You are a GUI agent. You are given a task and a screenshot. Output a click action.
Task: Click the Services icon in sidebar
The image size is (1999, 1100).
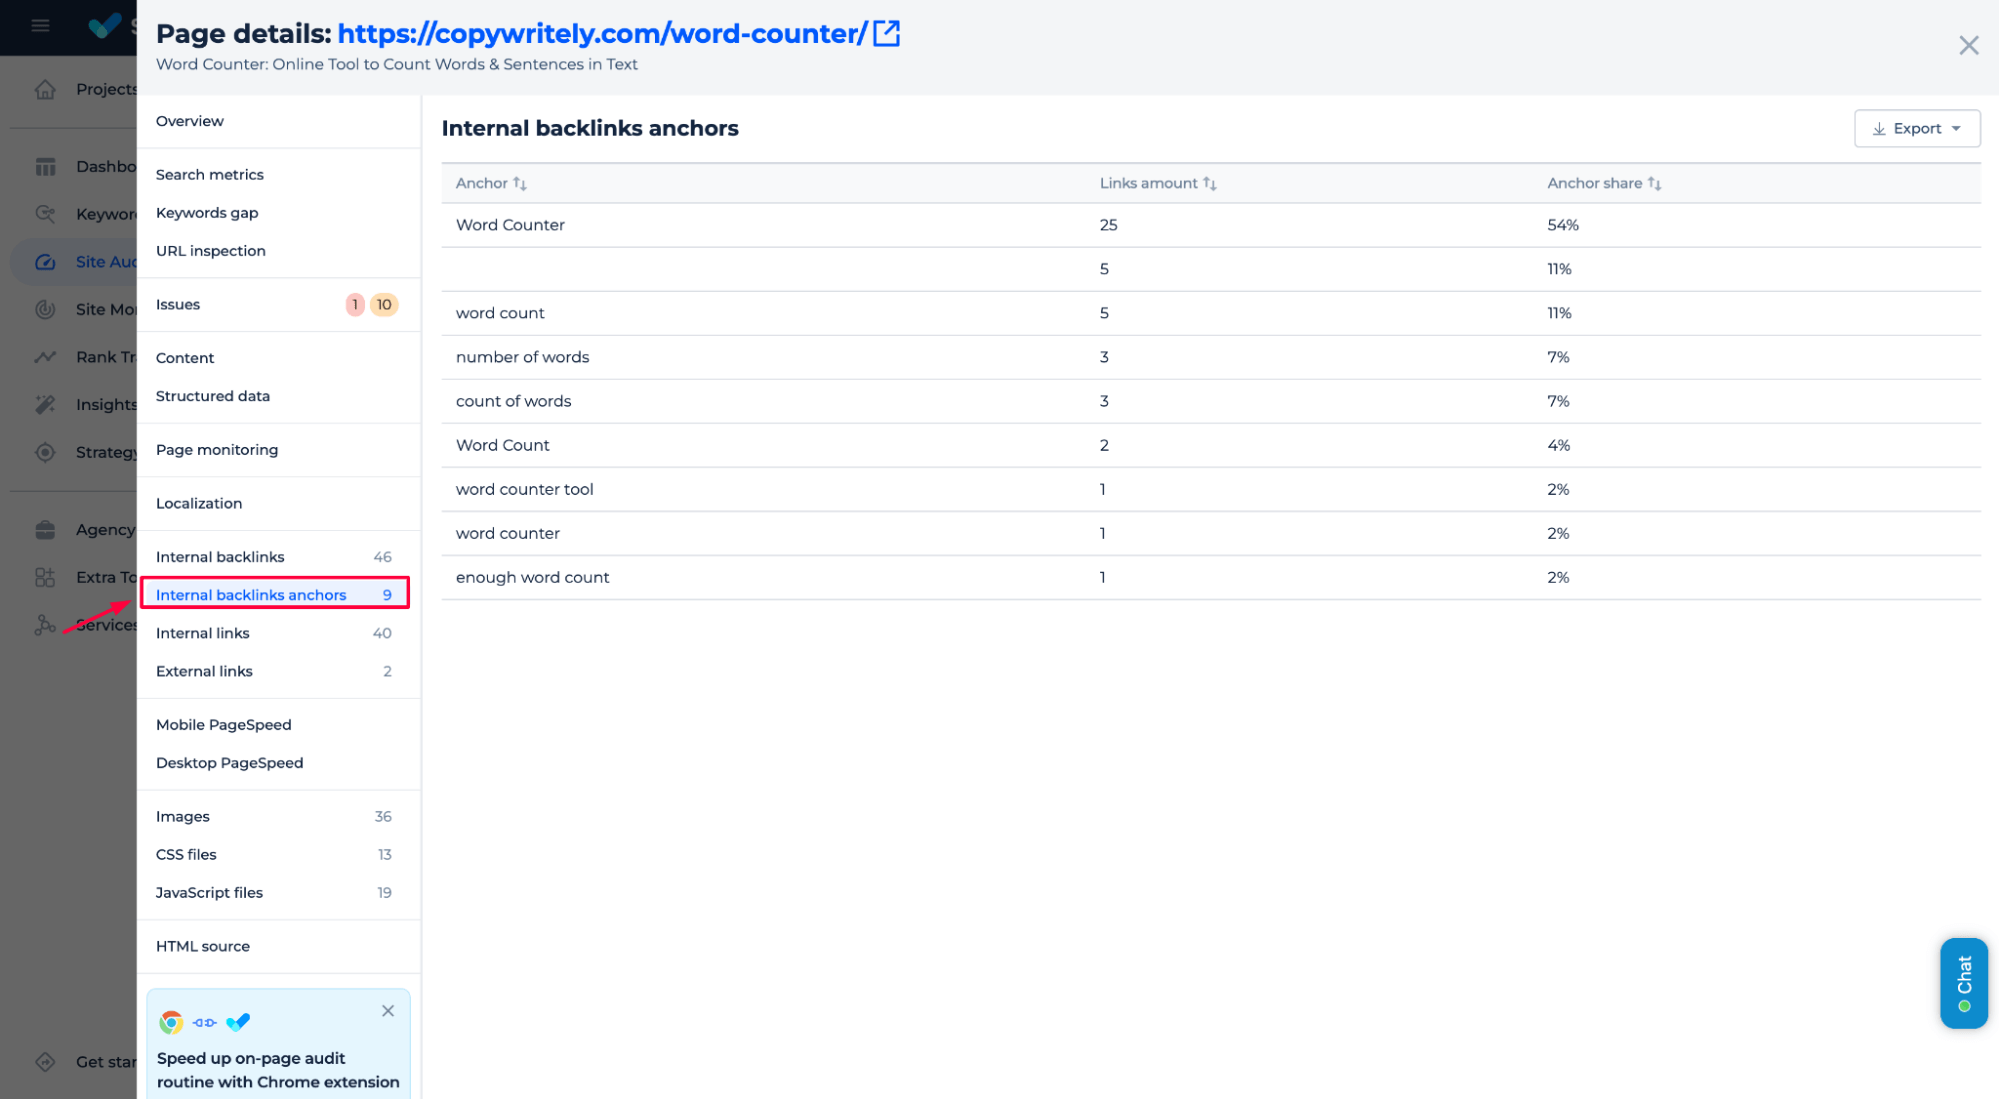click(x=45, y=625)
